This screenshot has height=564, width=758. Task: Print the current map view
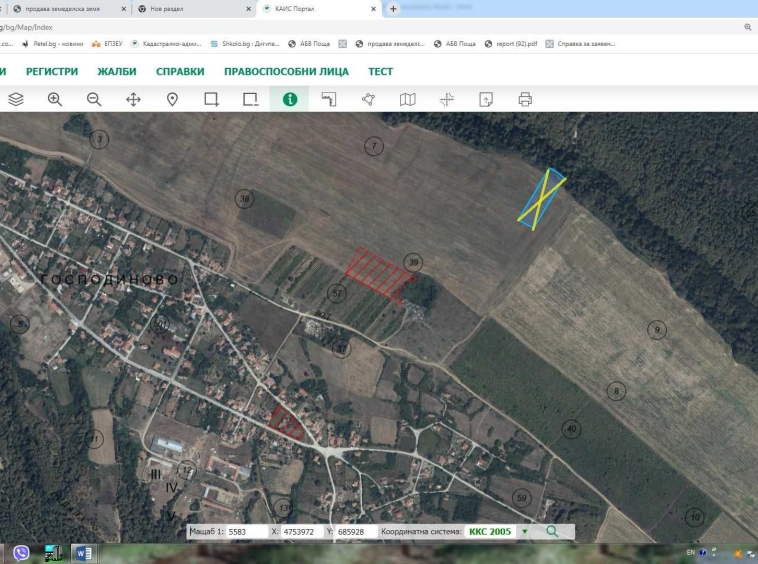pyautogui.click(x=525, y=99)
